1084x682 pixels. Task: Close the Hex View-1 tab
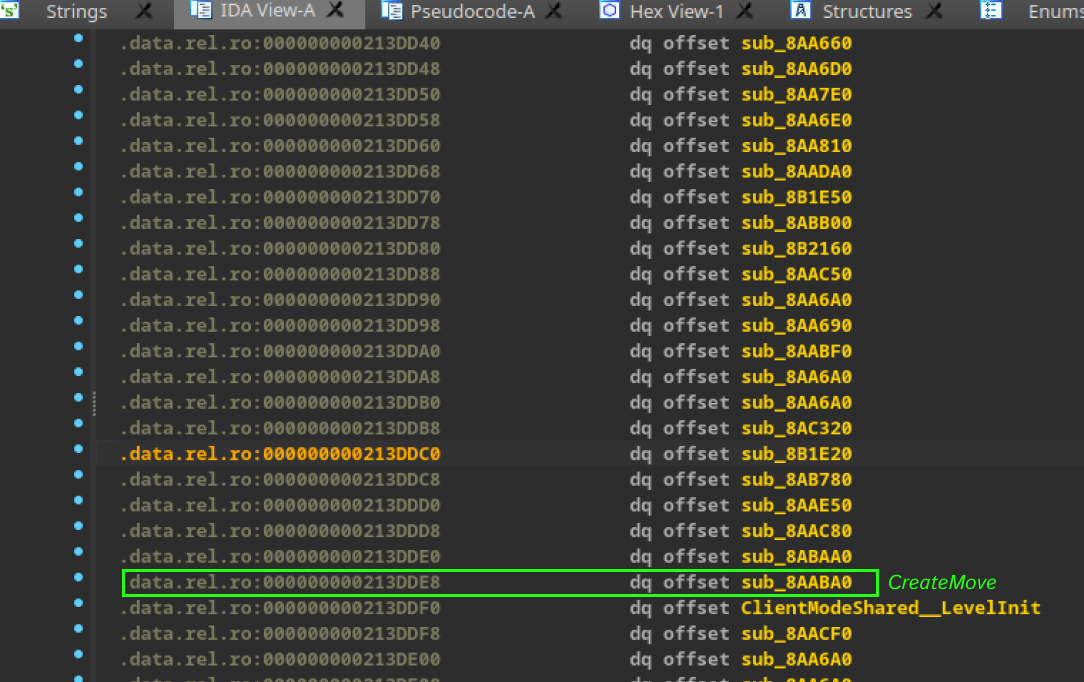pos(743,12)
